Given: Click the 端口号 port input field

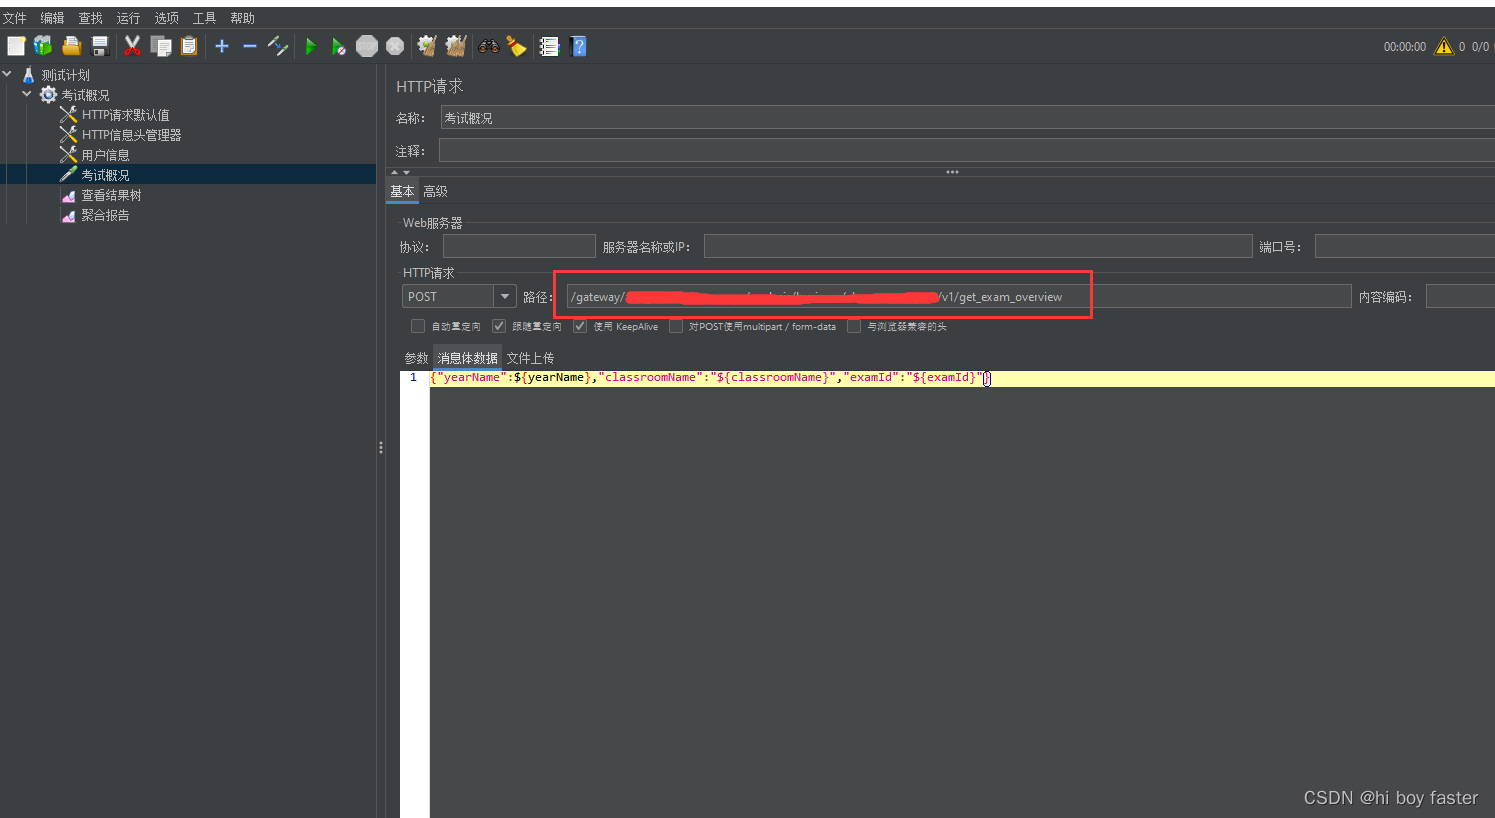Looking at the screenshot, I should click(1405, 246).
